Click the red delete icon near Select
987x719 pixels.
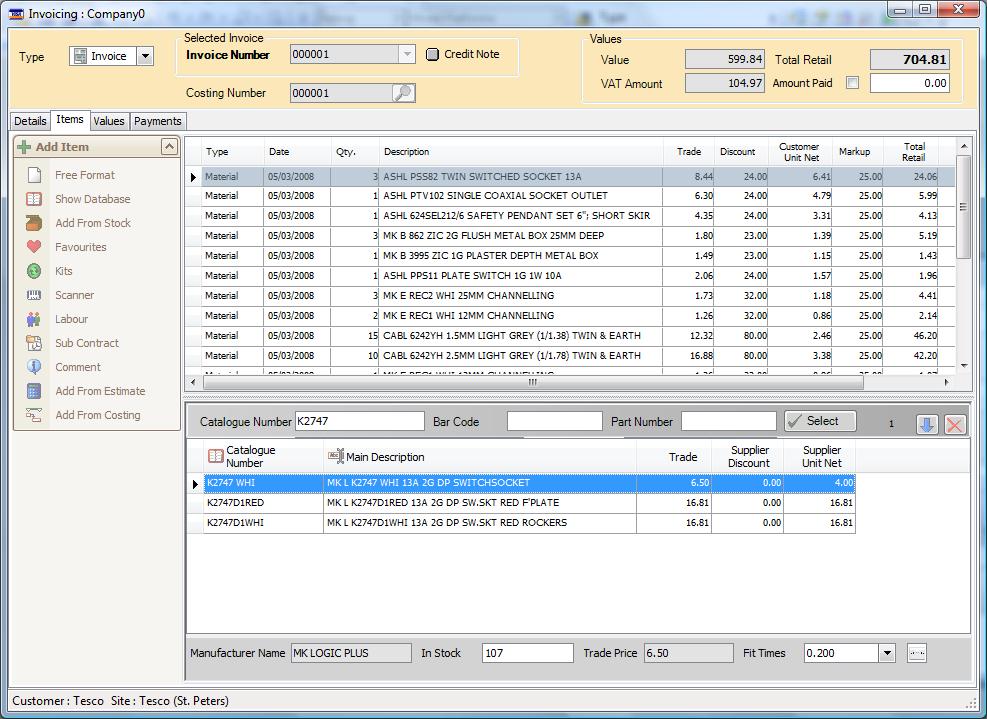pyautogui.click(x=955, y=421)
